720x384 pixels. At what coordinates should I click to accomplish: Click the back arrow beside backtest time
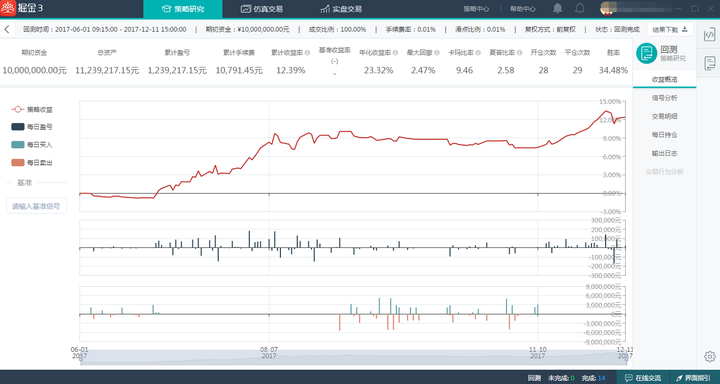click(x=7, y=29)
